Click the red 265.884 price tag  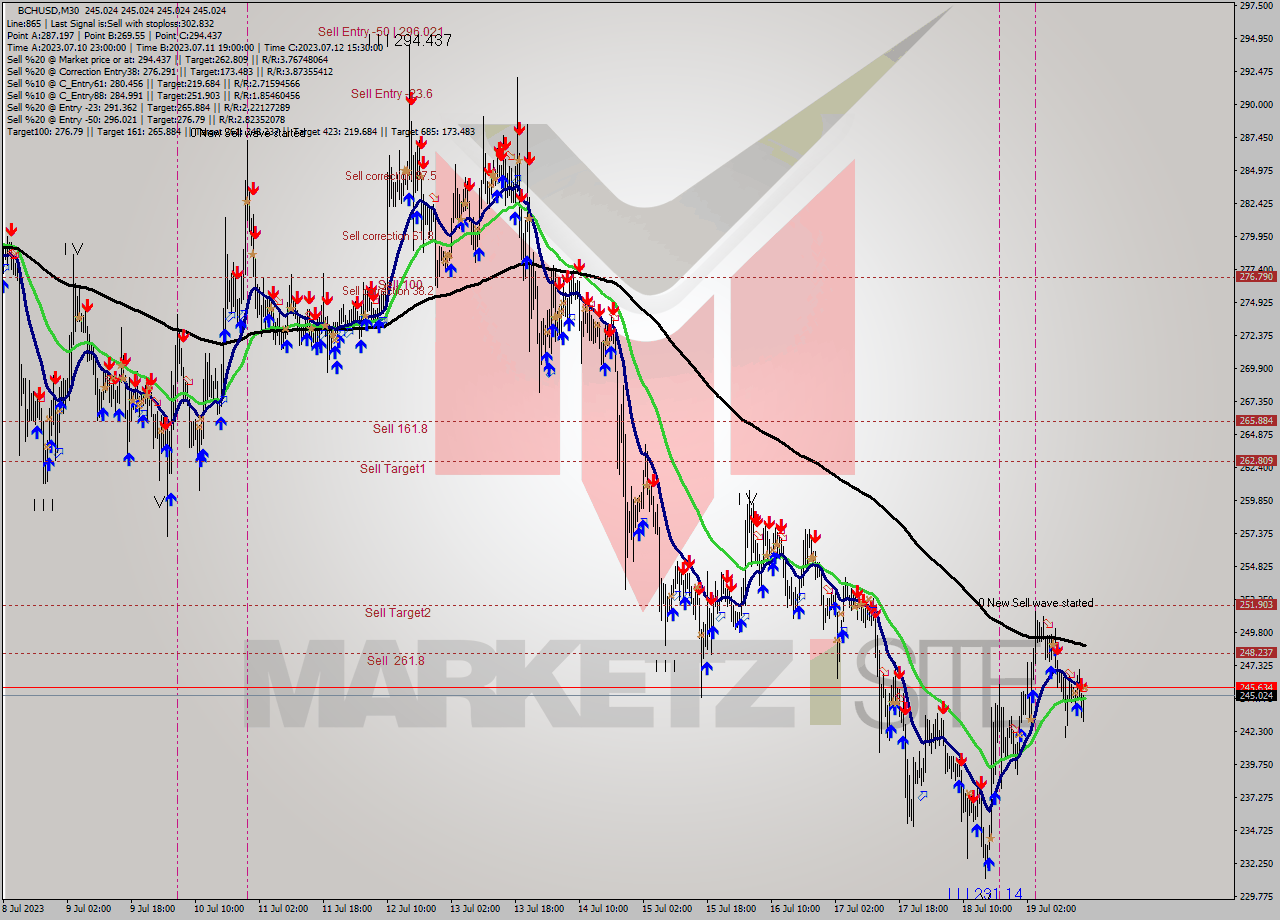pos(1256,421)
